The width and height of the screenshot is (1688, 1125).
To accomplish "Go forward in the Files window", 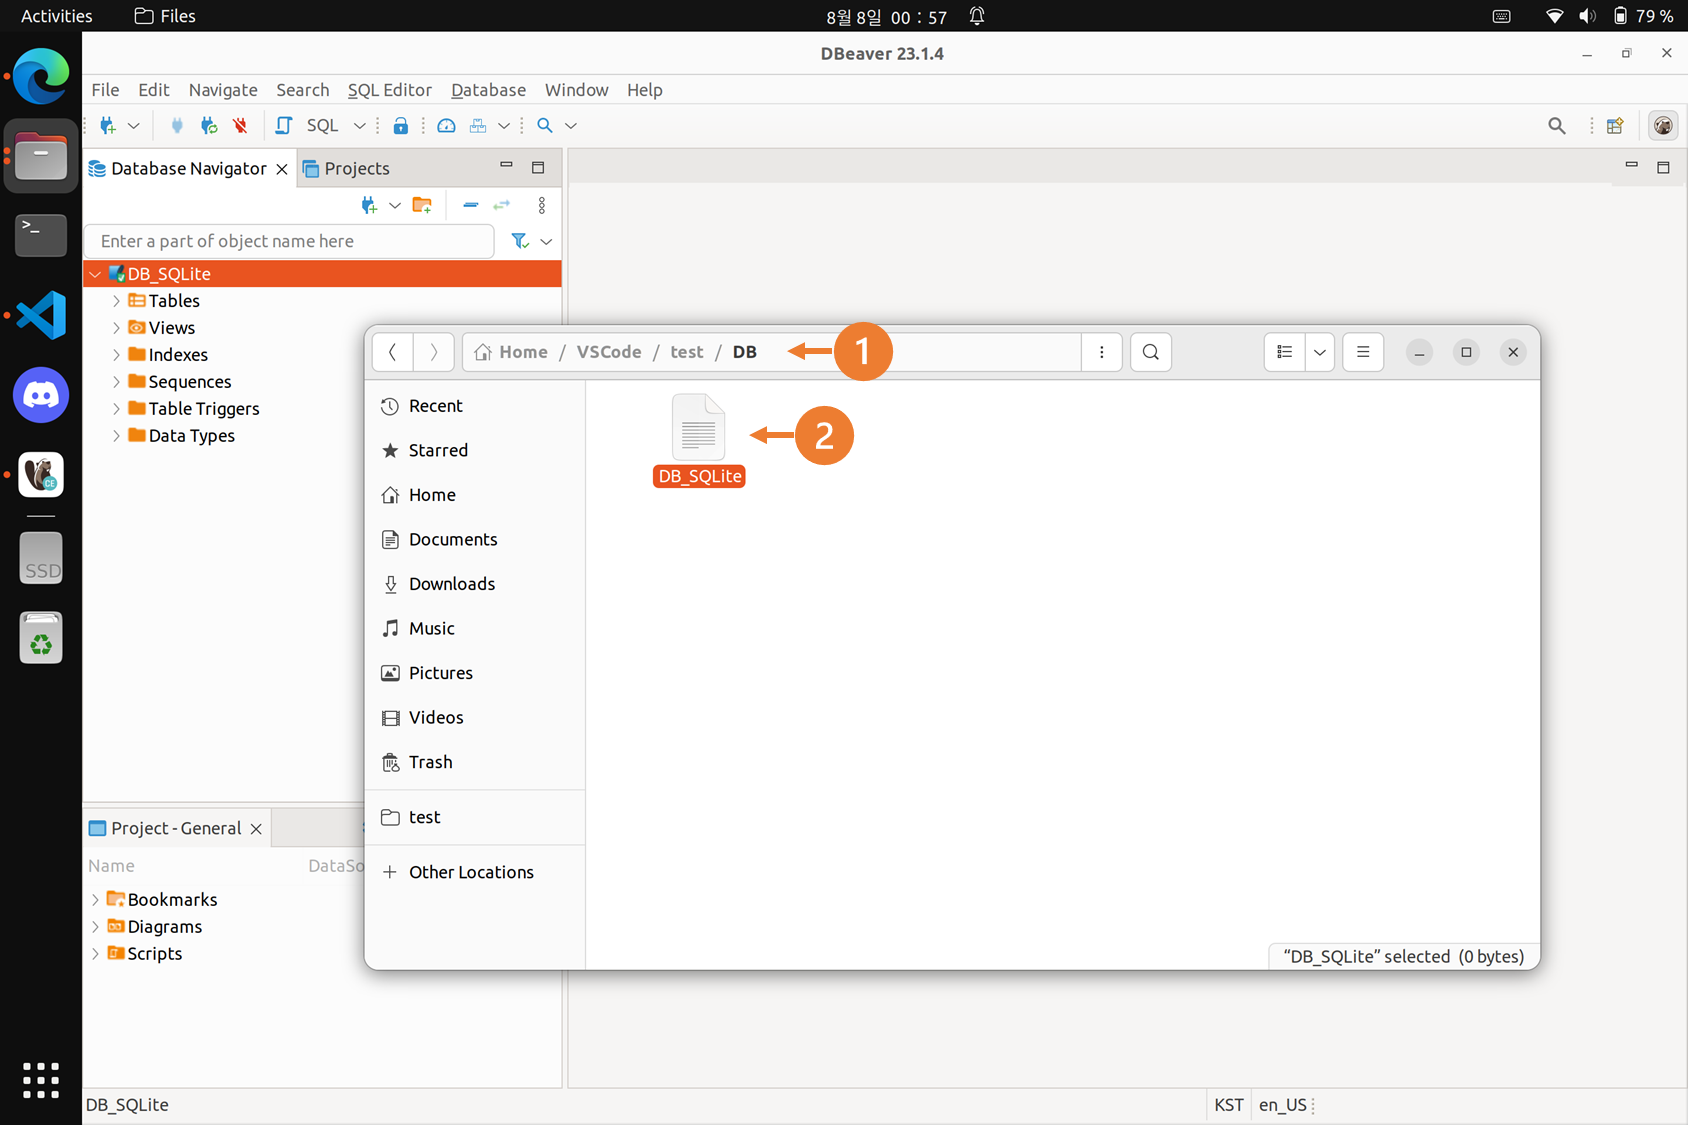I will pyautogui.click(x=434, y=352).
